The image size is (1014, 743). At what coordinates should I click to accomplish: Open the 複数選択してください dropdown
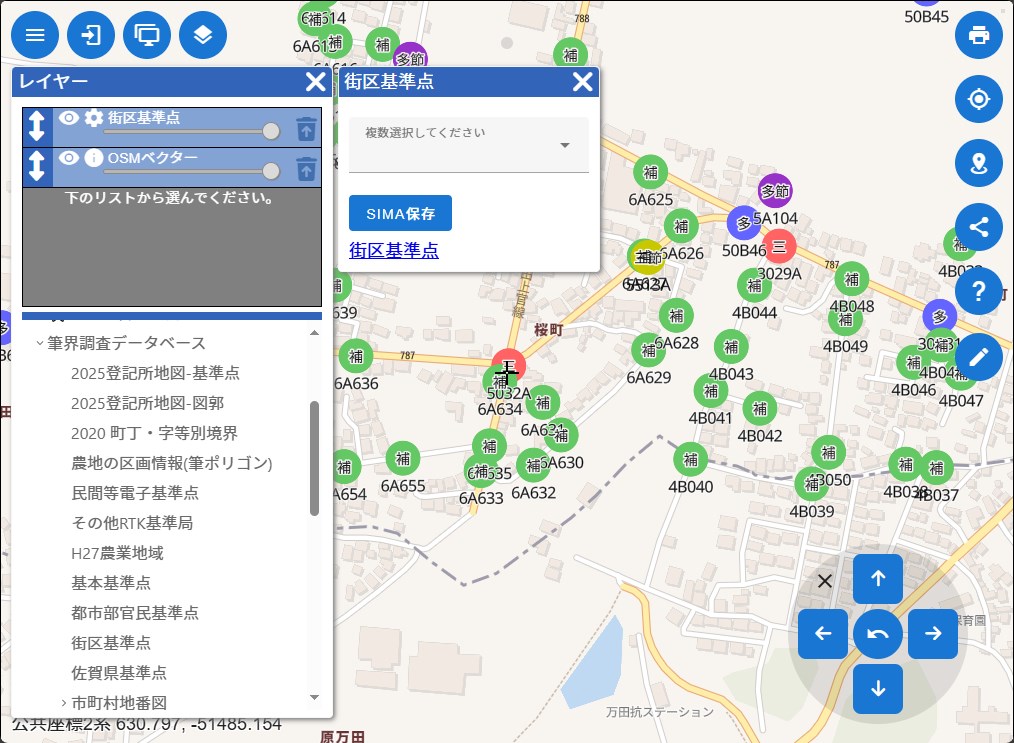468,145
